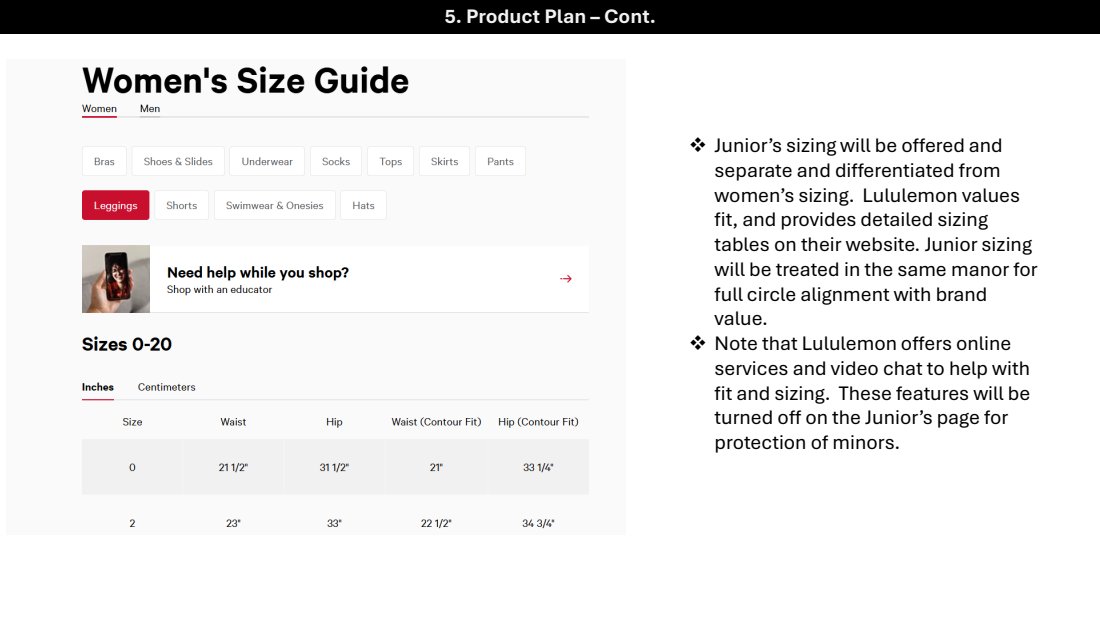Choose the Pants category button

[500, 162]
